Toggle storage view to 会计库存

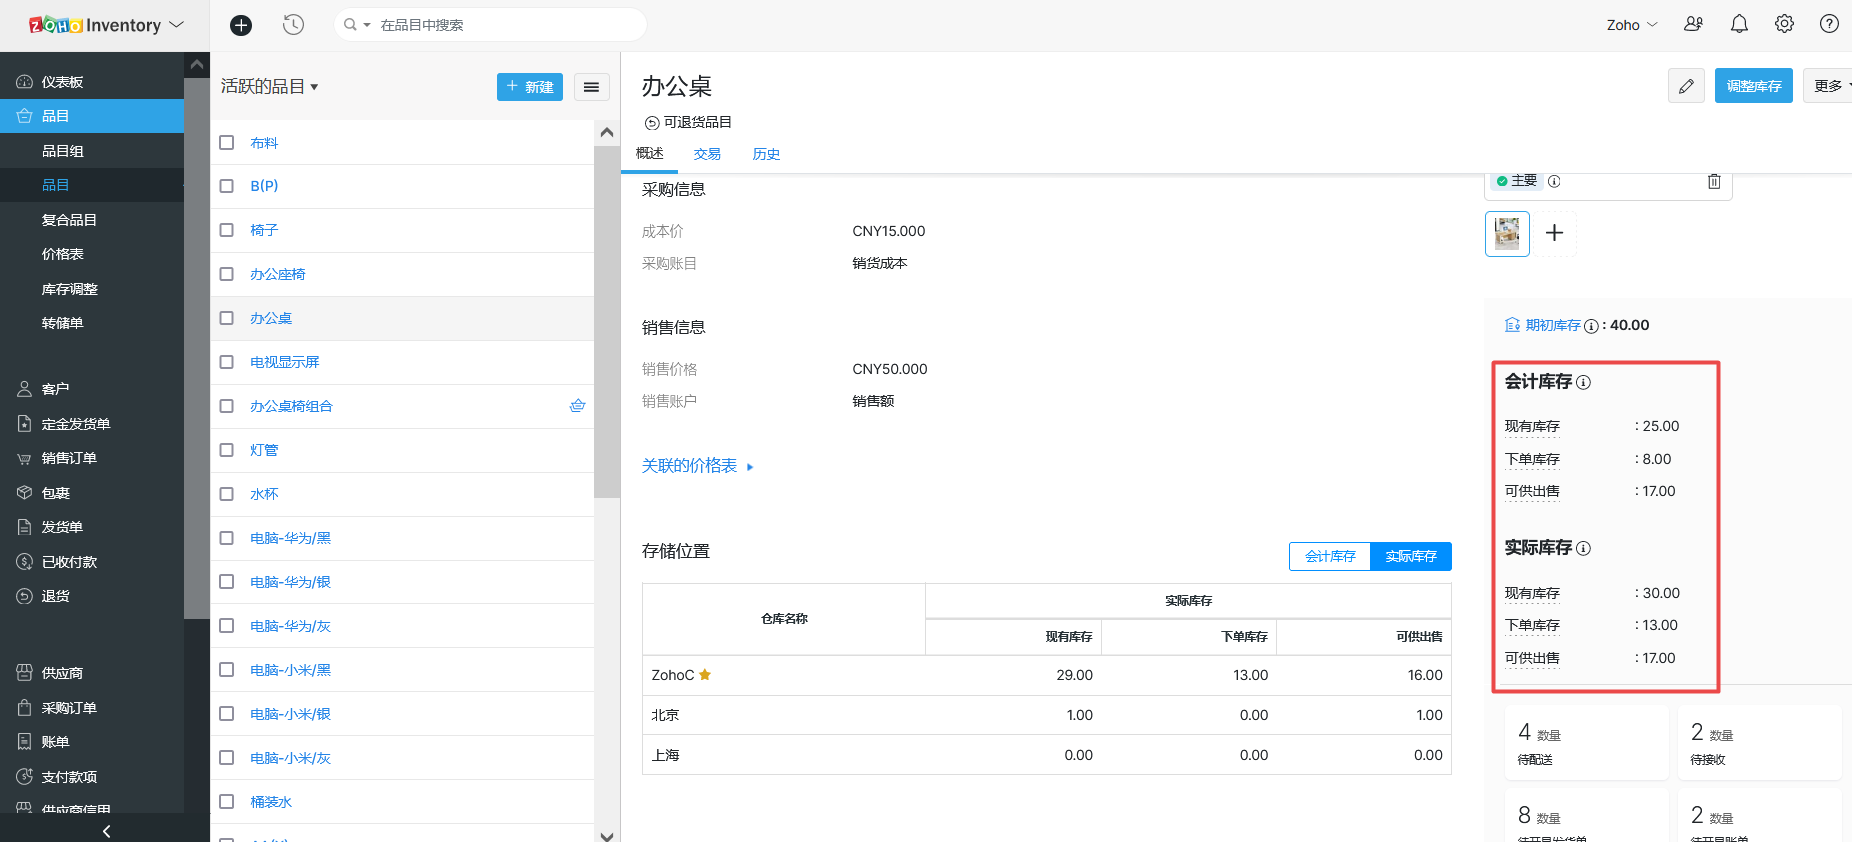1330,556
